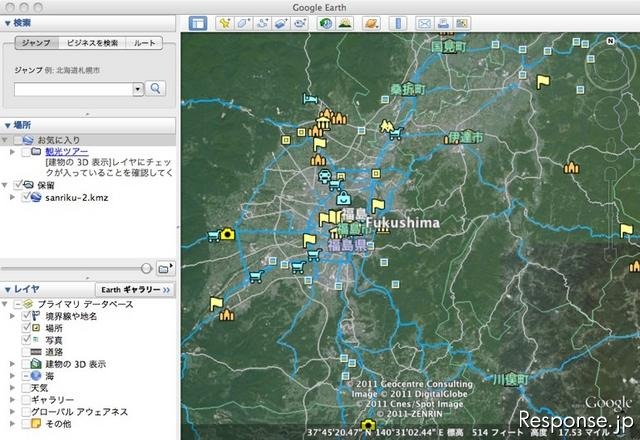The width and height of the screenshot is (640, 440).
Task: Uncheck the 保留 checkbox
Action: point(18,184)
